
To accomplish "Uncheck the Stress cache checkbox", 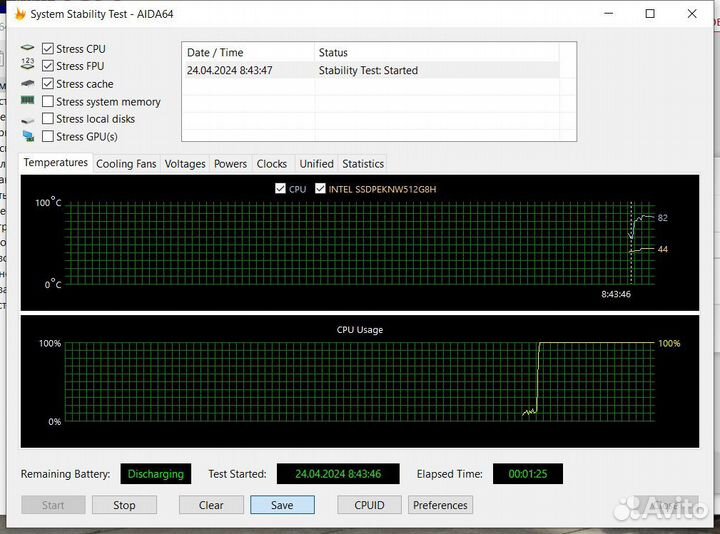I will point(48,84).
